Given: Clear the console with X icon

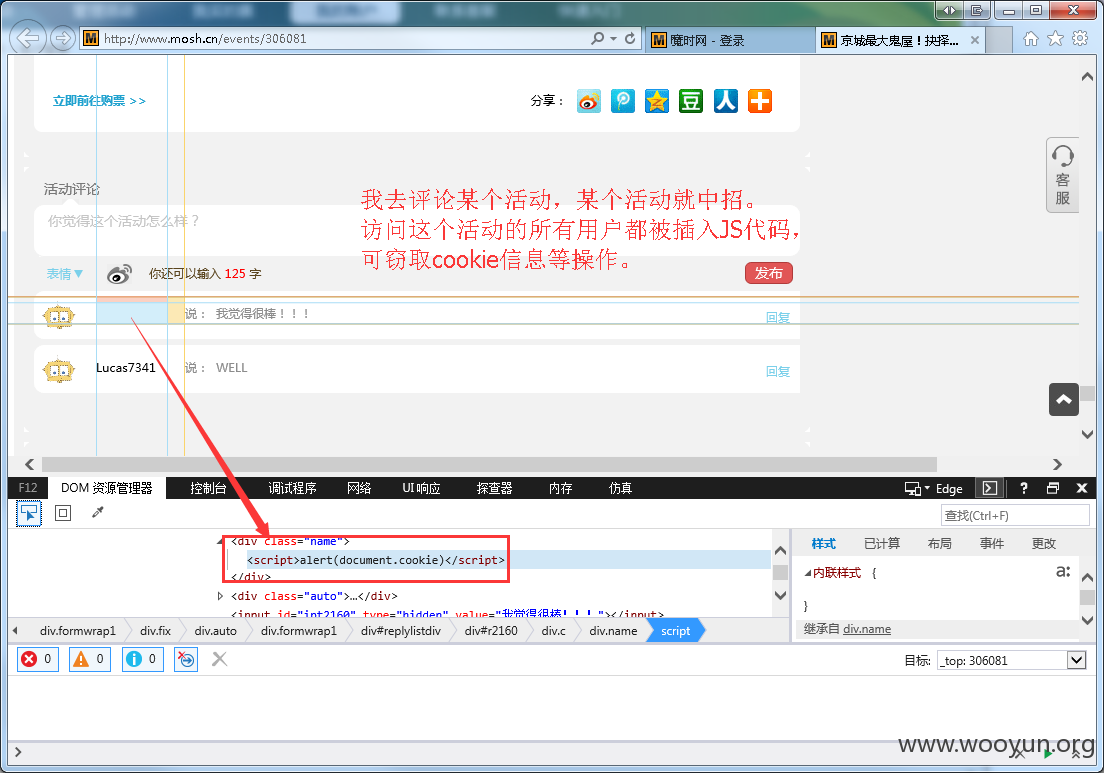Looking at the screenshot, I should [220, 659].
